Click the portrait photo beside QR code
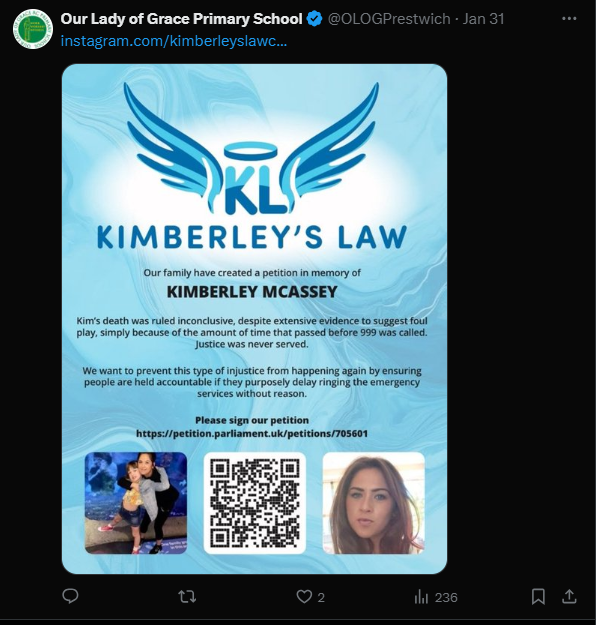Viewport: 596px width, 625px height. point(374,503)
